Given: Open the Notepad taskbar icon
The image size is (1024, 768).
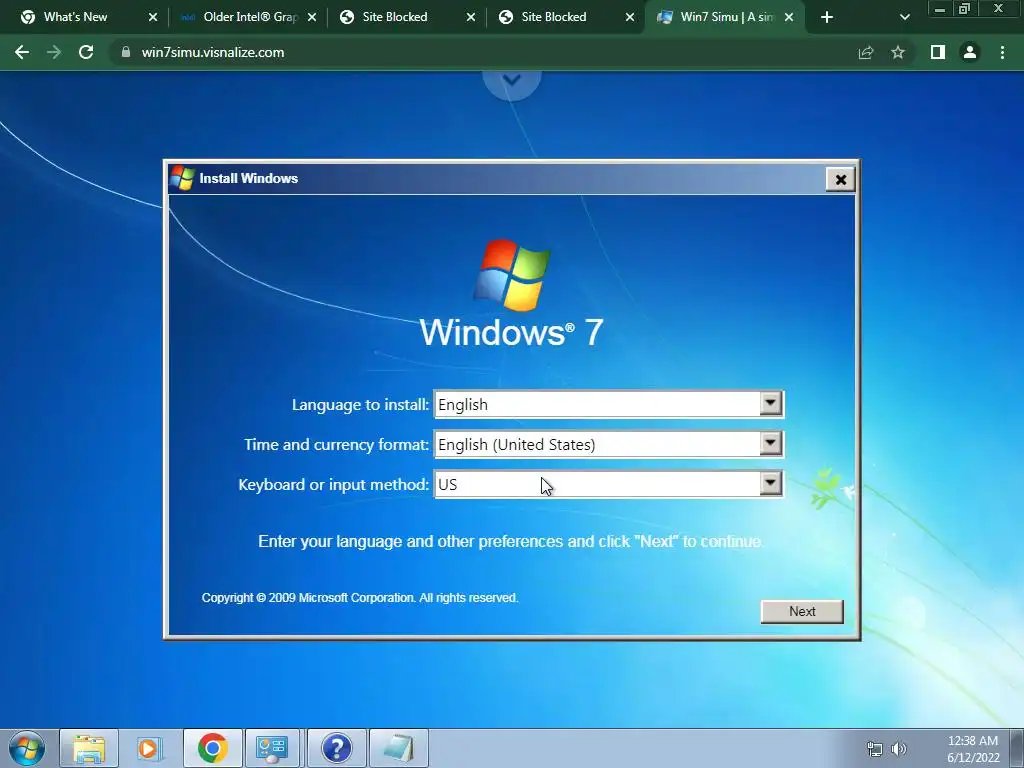Looking at the screenshot, I should point(398,748).
